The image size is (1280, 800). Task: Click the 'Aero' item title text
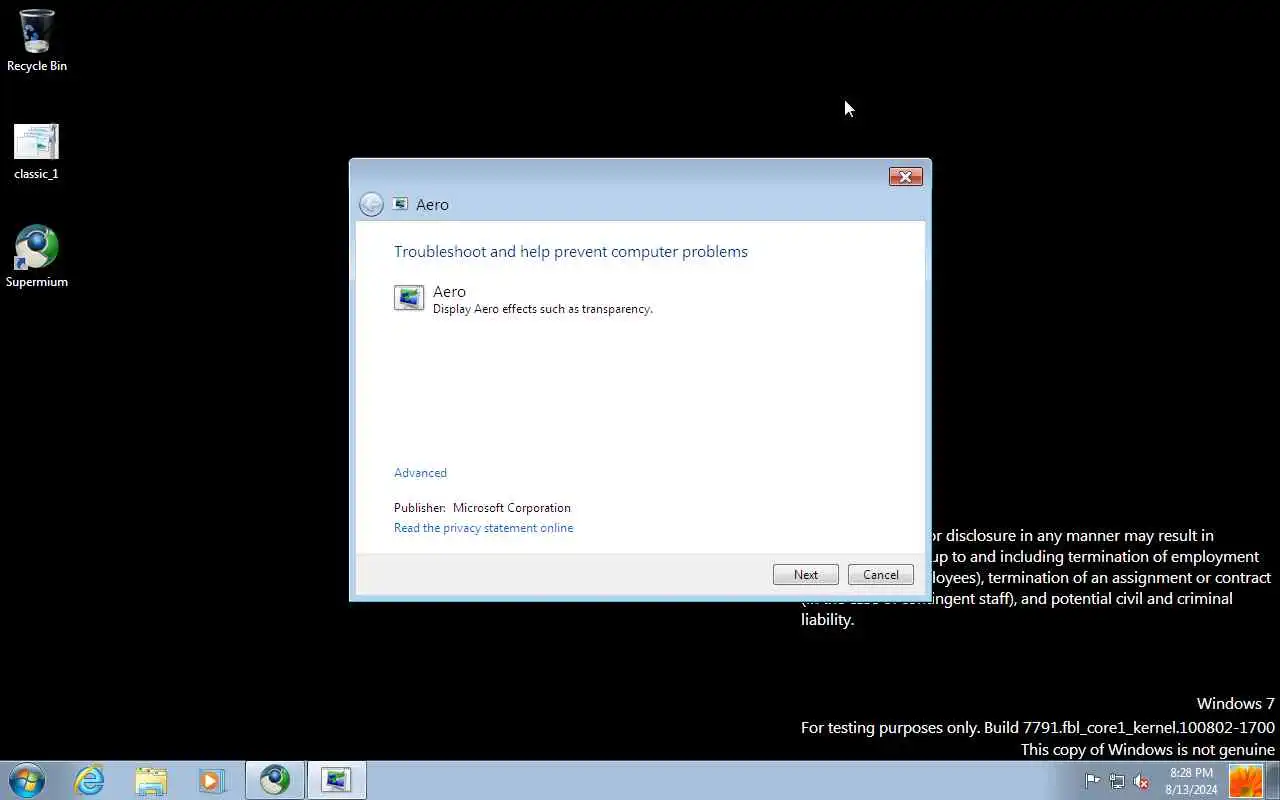point(449,292)
